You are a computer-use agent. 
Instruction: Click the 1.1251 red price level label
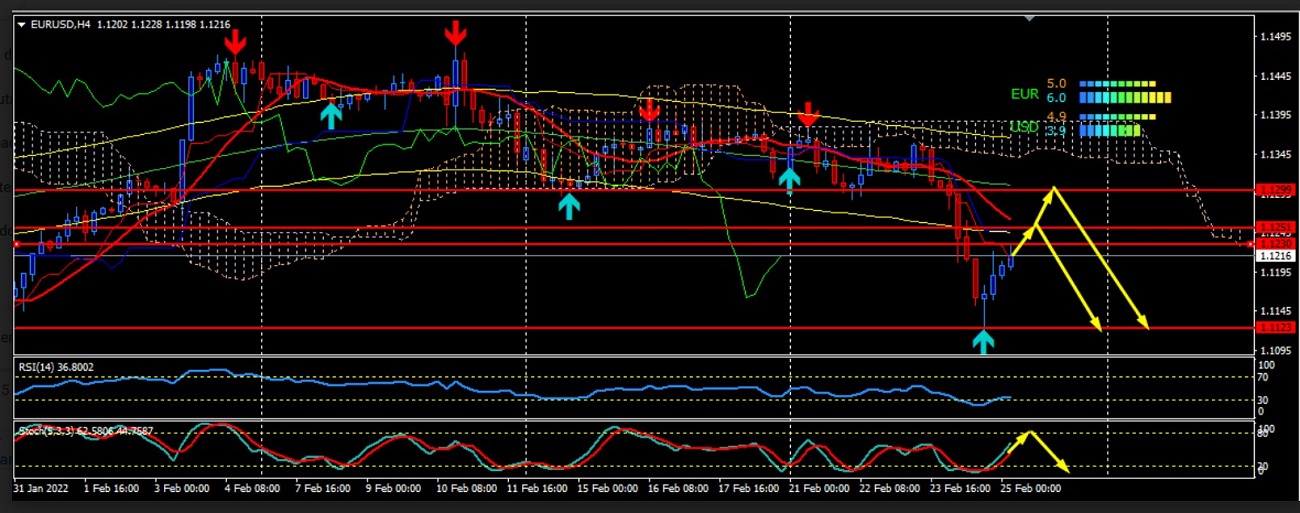(x=1275, y=227)
